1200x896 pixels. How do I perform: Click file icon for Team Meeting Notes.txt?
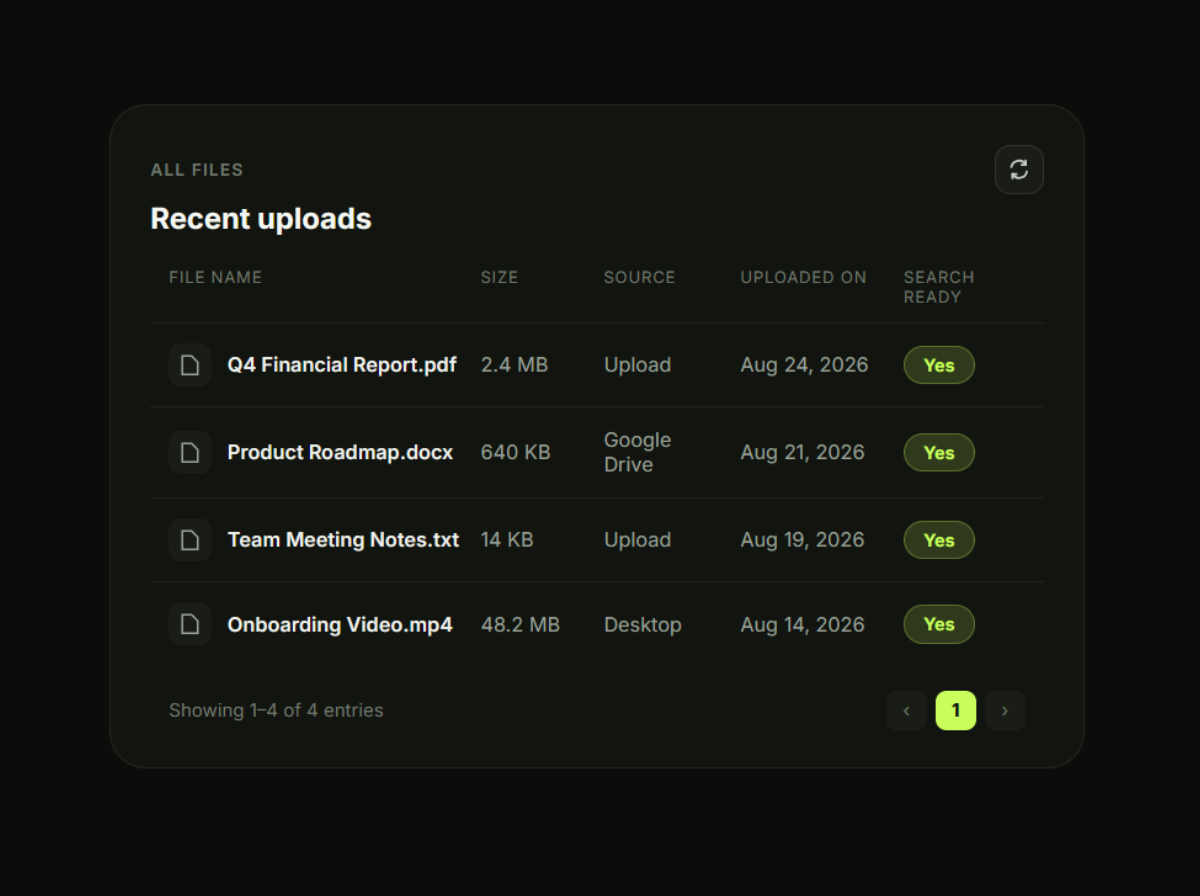(190, 540)
